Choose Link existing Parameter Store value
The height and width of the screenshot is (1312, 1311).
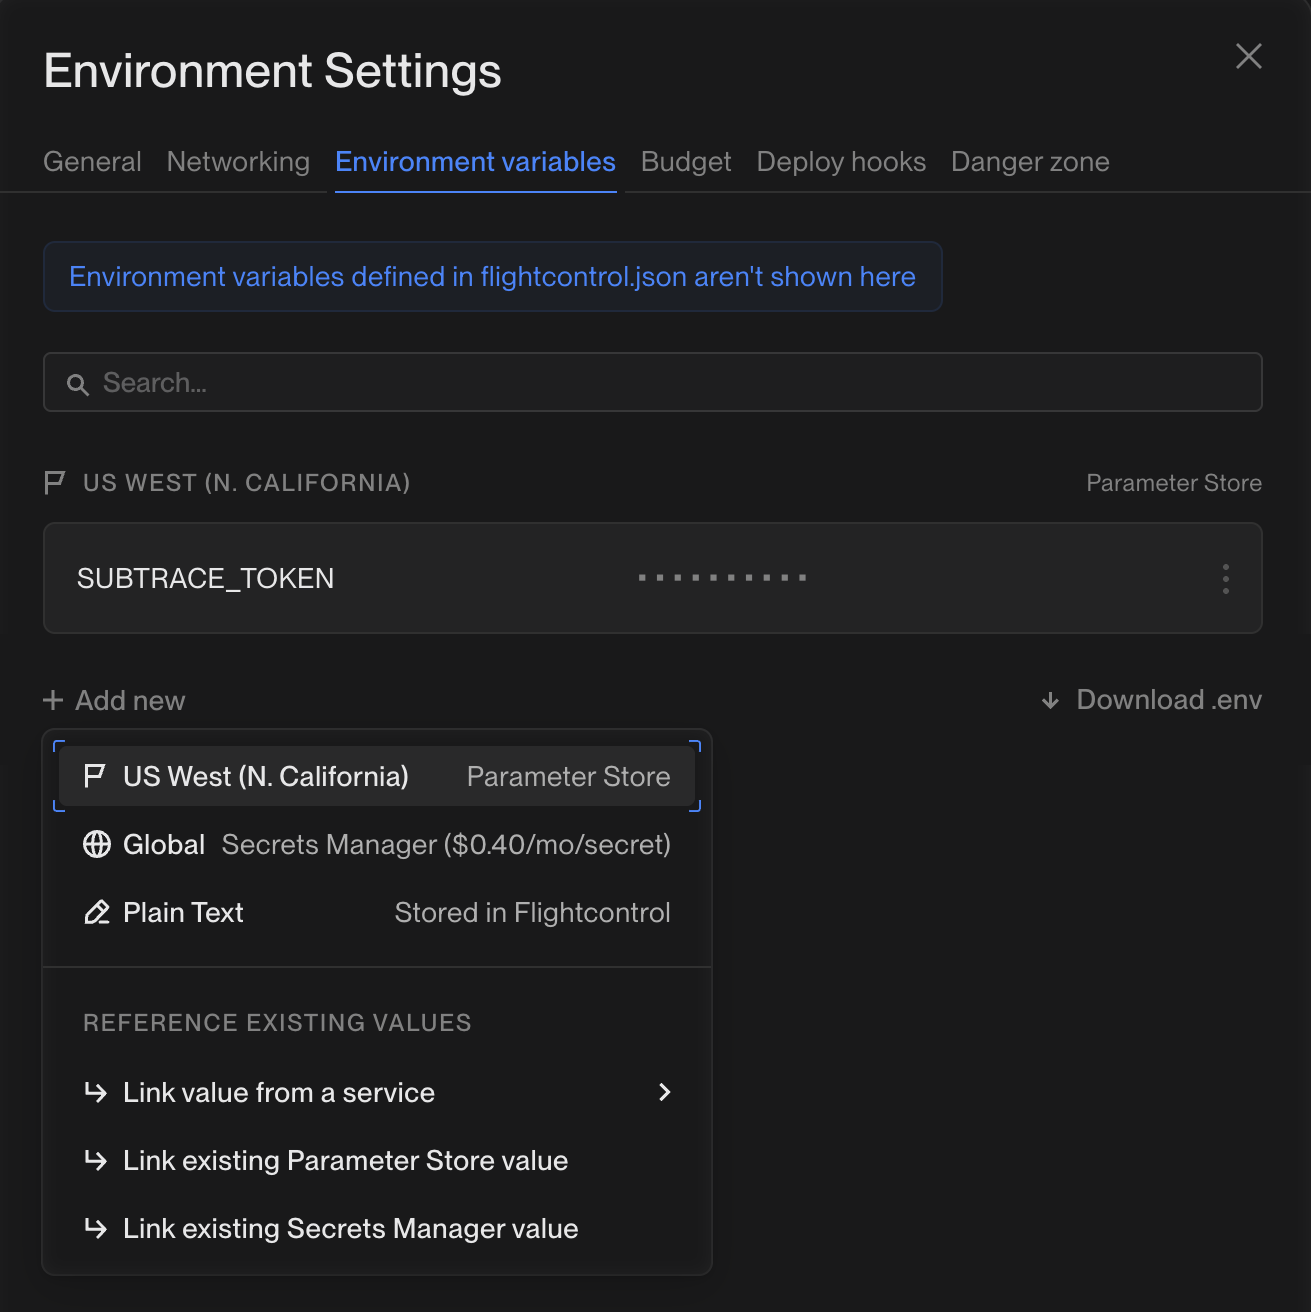[345, 1160]
